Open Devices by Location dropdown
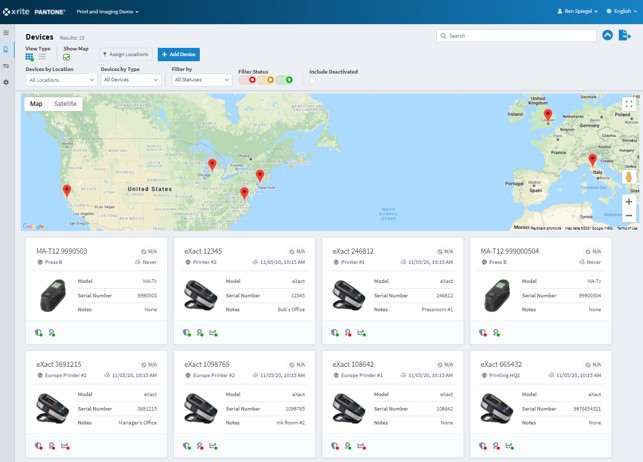This screenshot has height=462, width=643. pos(61,80)
